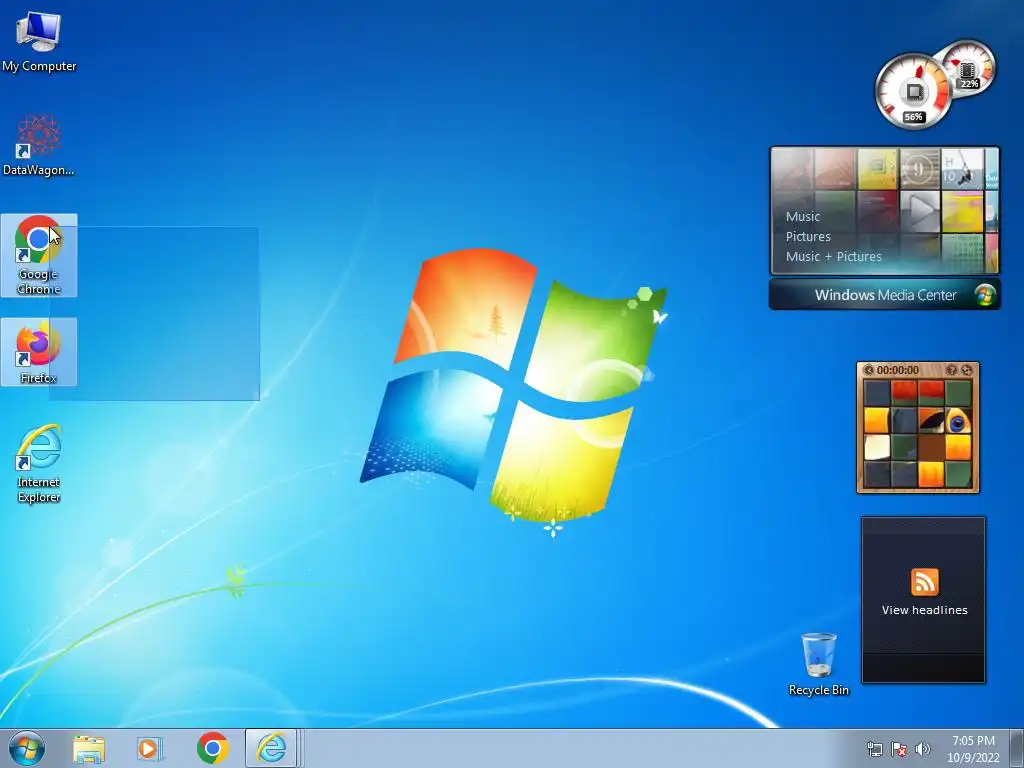
Task: Click the puzzle timer 00:00:00
Action: pos(898,370)
